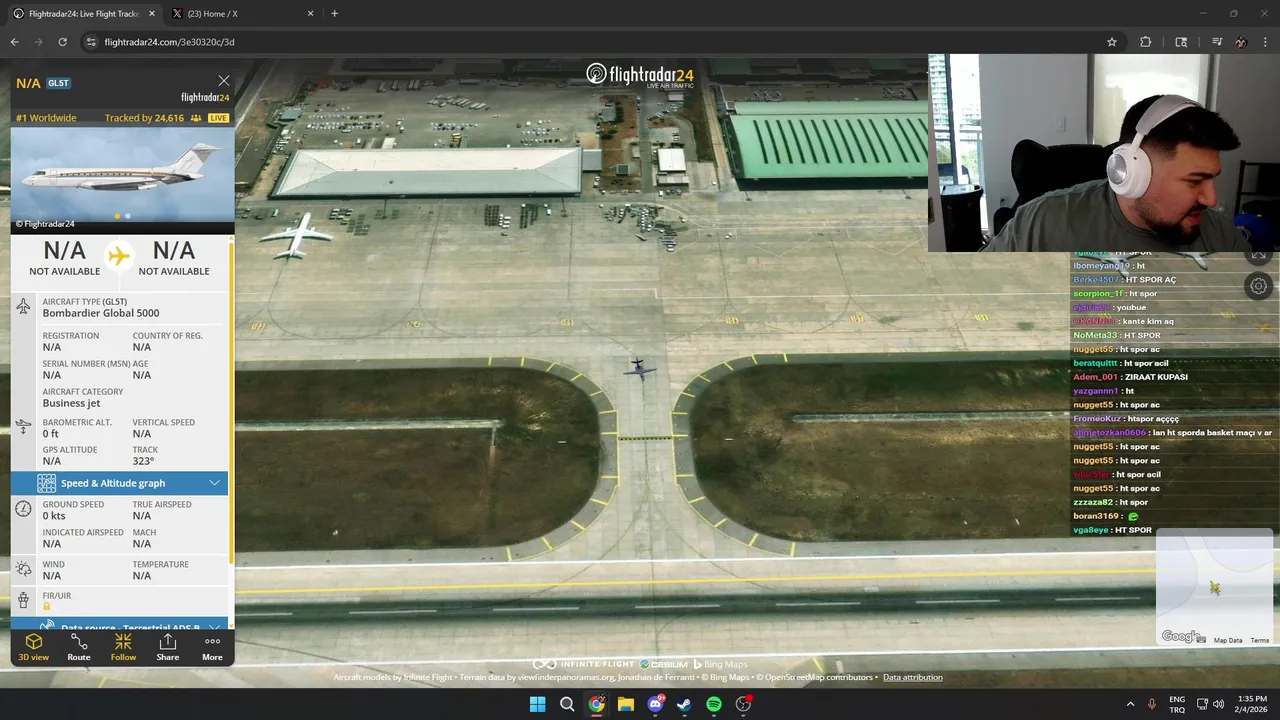Screen dimensions: 1280x720
Task: Toggle Follow aircraft mode
Action: coord(123,647)
